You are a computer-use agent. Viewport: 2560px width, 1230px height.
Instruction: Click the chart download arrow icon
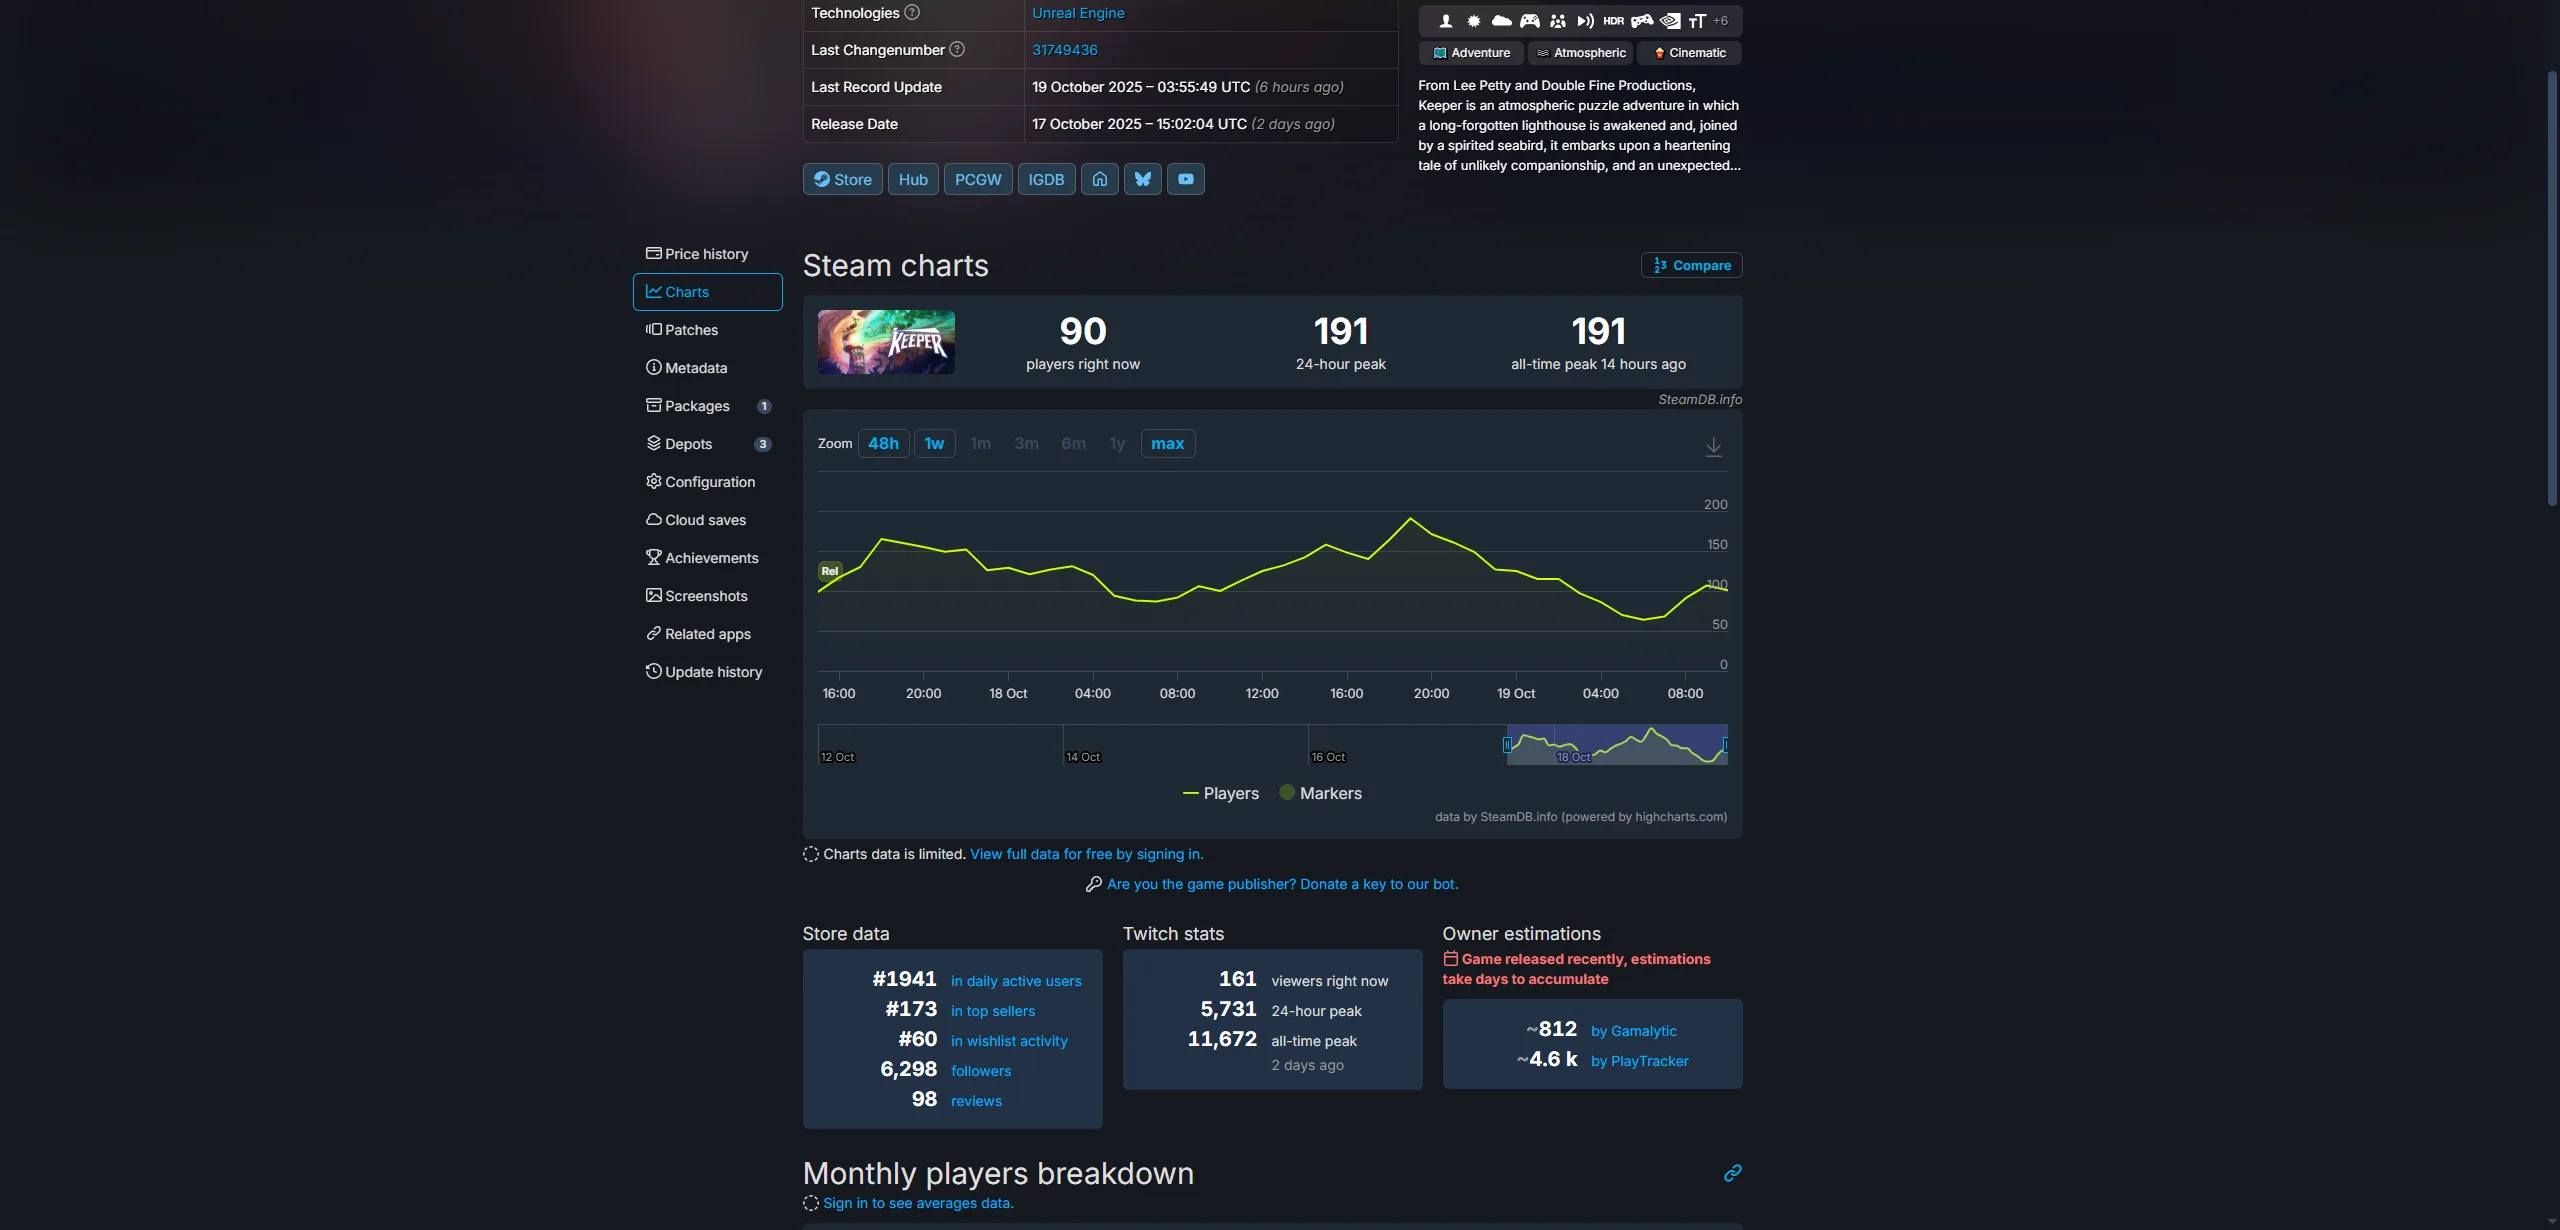pyautogui.click(x=1713, y=446)
